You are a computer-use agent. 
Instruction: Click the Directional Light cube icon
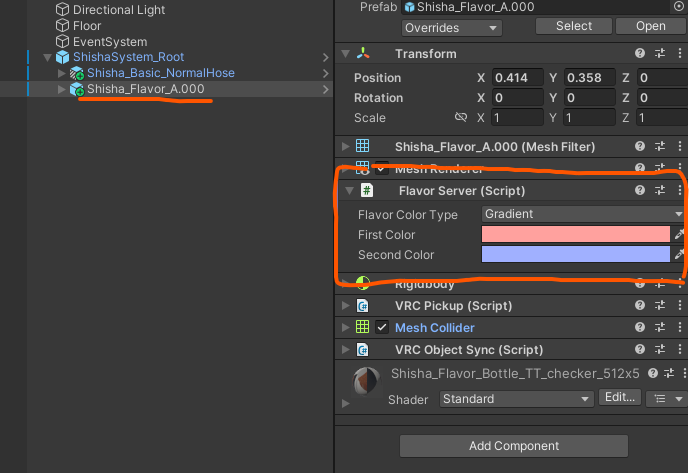(x=62, y=9)
